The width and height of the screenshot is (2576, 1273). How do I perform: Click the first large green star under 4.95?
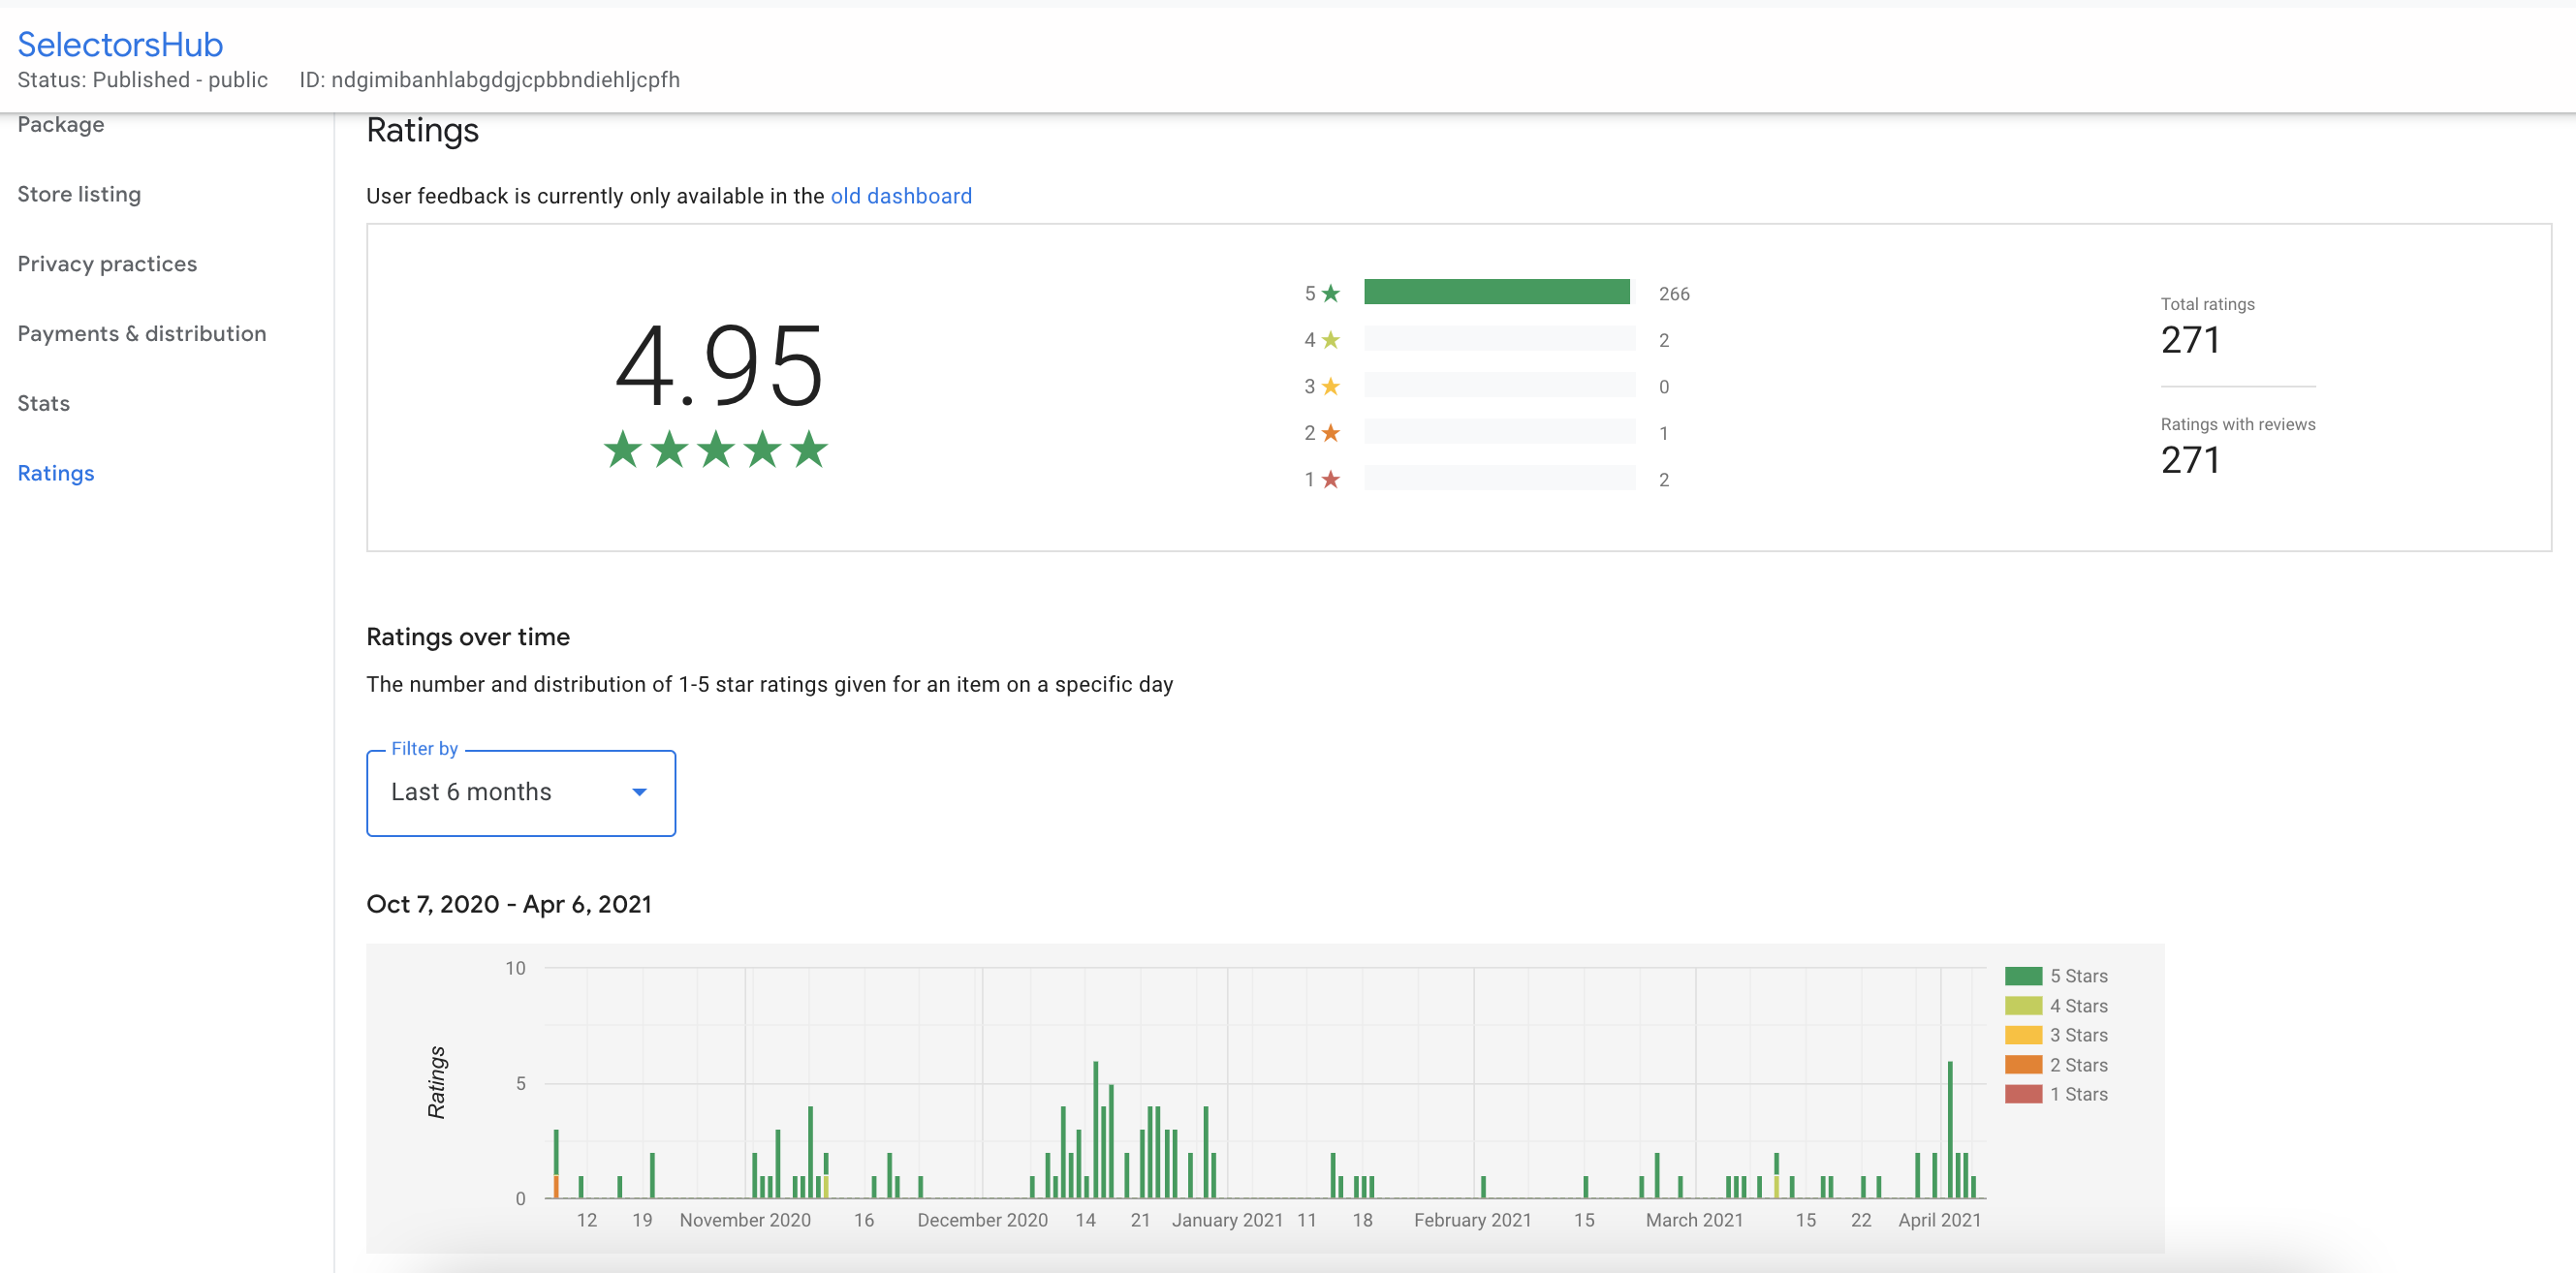(622, 449)
